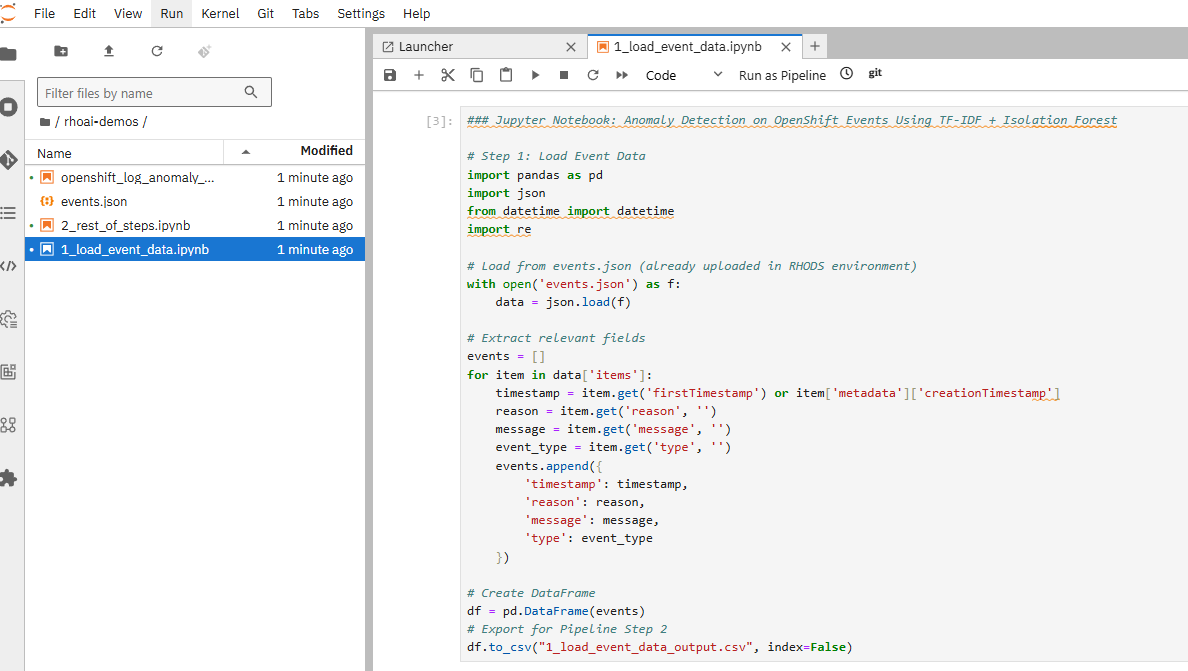Insert a new cell below with plus icon
Screen dimensions: 1188x671
click(419, 75)
